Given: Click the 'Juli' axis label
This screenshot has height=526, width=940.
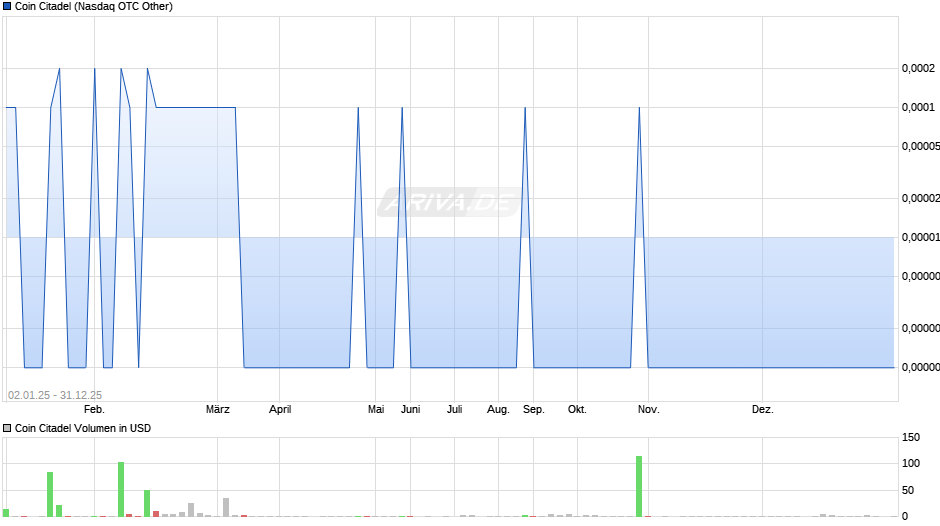Looking at the screenshot, I should 454,410.
